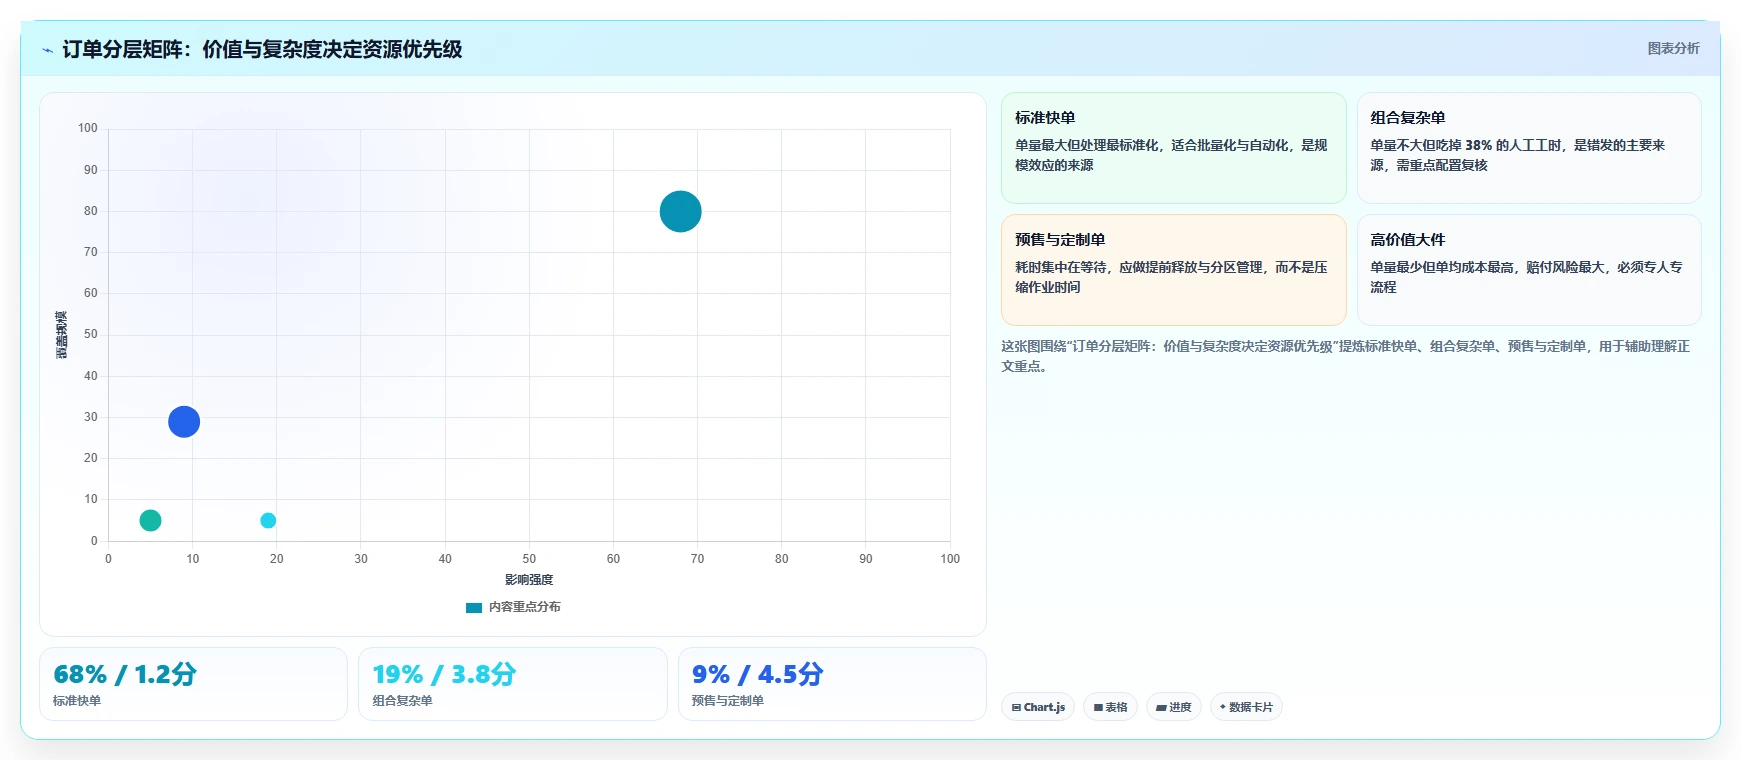This screenshot has width=1741, height=760.
Task: Click the description 单量最少但单均成本最高
Action: coord(1526,277)
